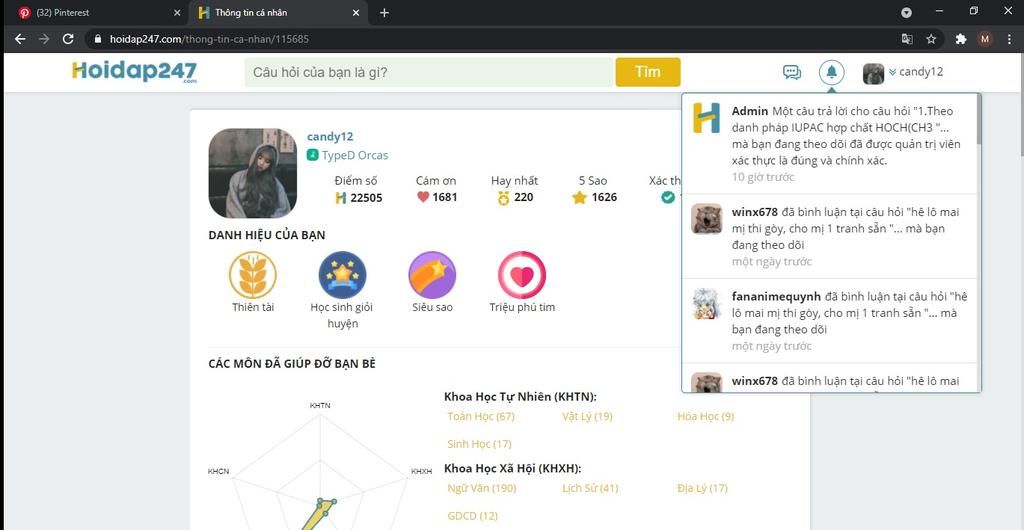The height and width of the screenshot is (530, 1024).
Task: Open the Sinh Học (17) link
Action: (479, 444)
